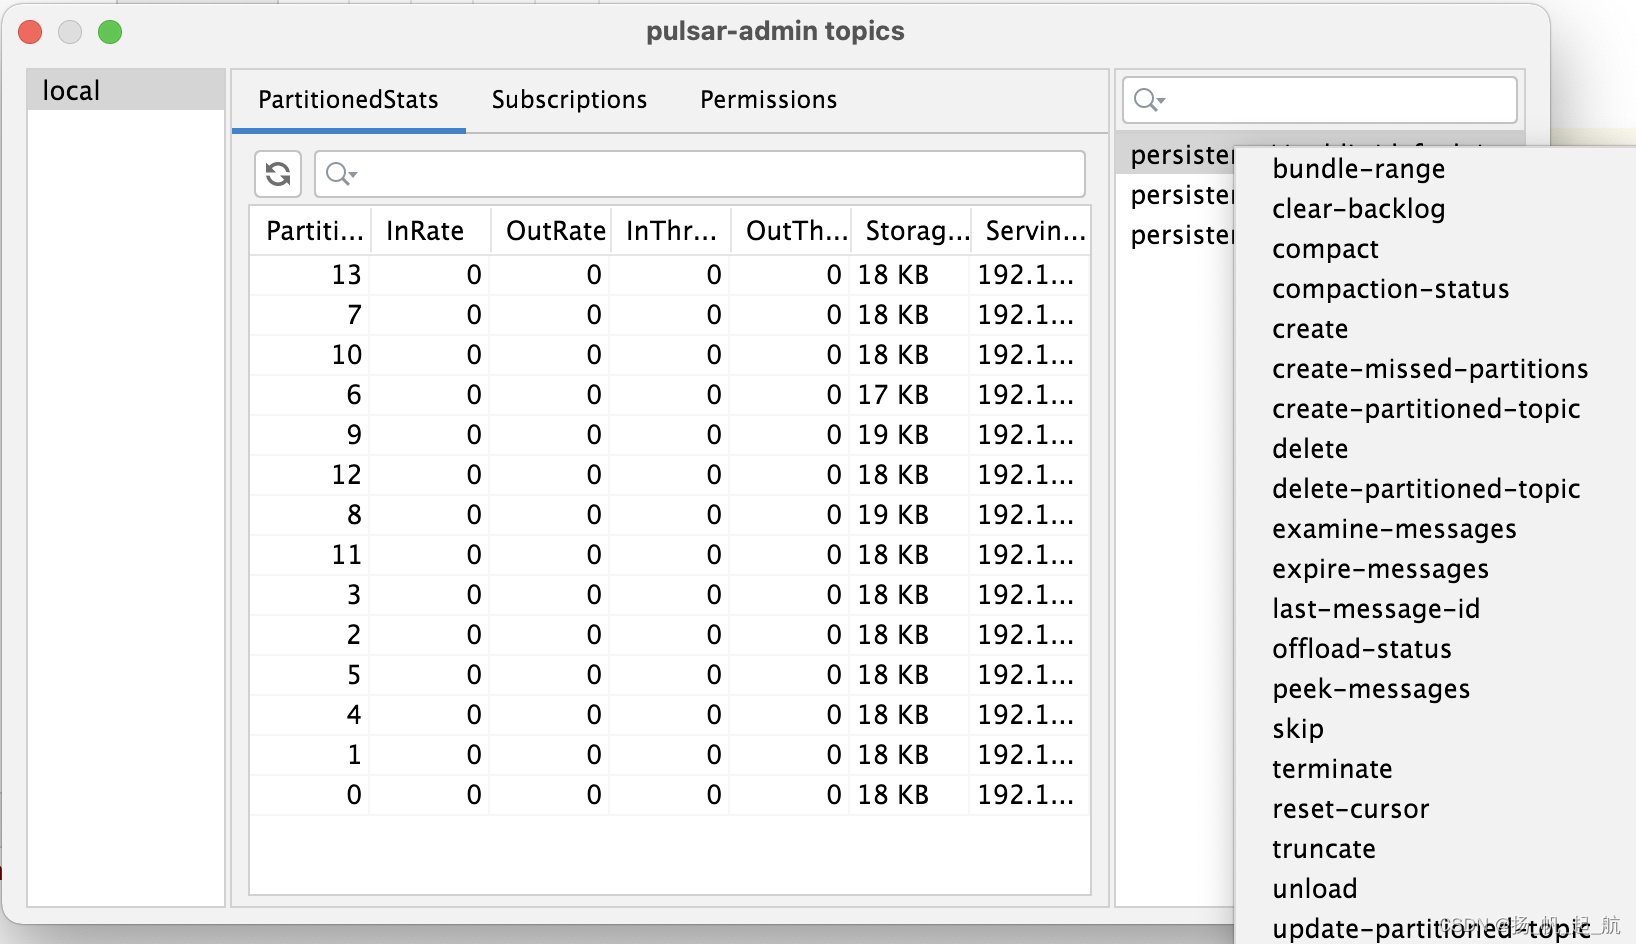The height and width of the screenshot is (944, 1636).
Task: Choose the terminate action
Action: pyautogui.click(x=1331, y=769)
